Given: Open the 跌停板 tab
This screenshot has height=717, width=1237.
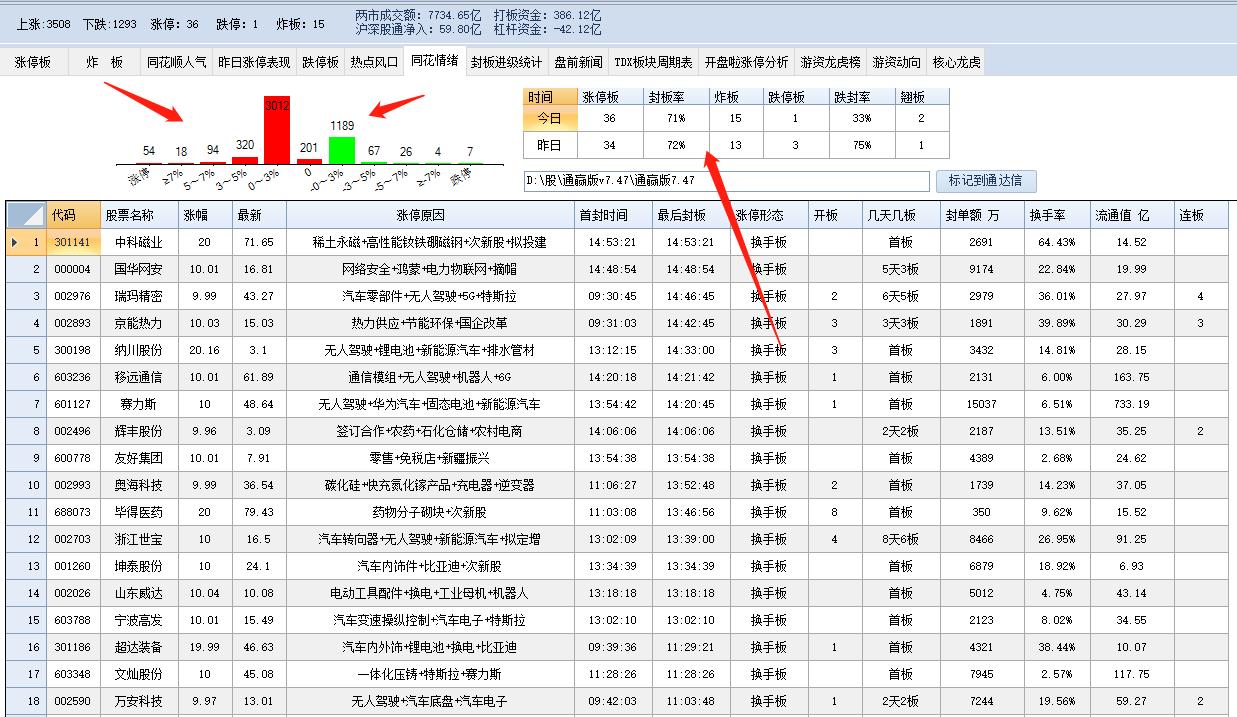Looking at the screenshot, I should pos(320,61).
